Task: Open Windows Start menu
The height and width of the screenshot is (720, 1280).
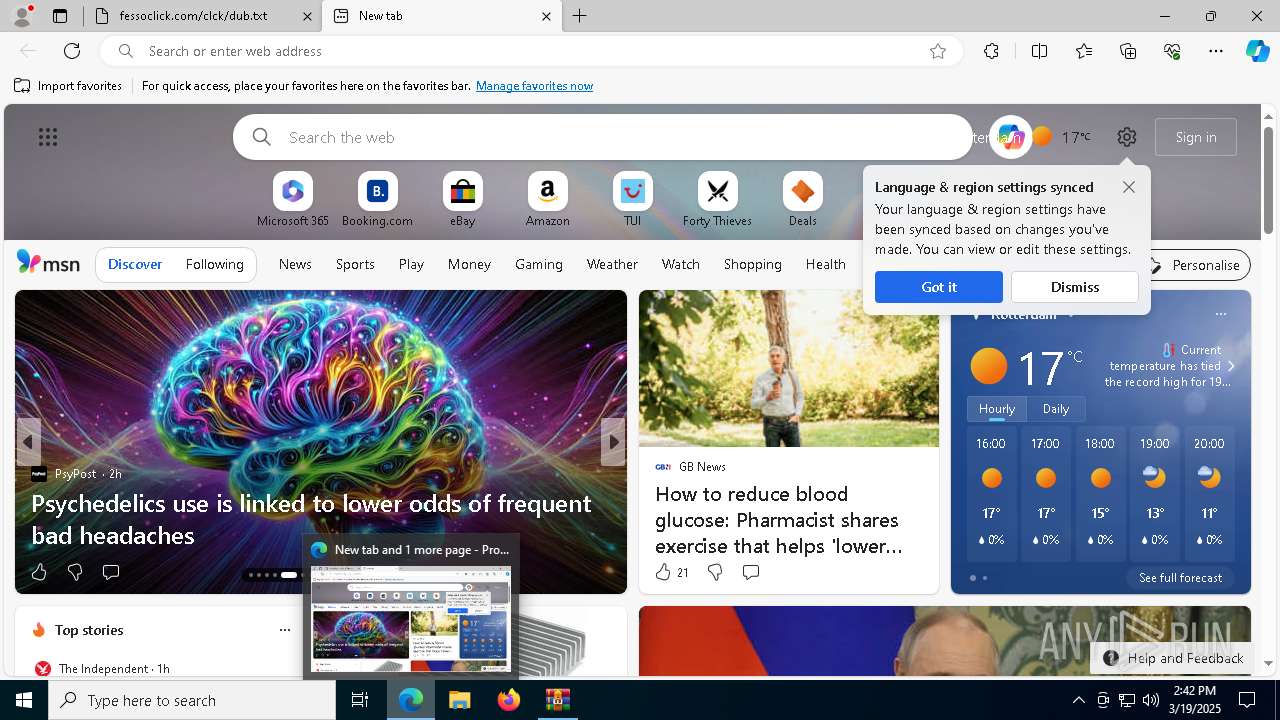Action: pyautogui.click(x=24, y=700)
